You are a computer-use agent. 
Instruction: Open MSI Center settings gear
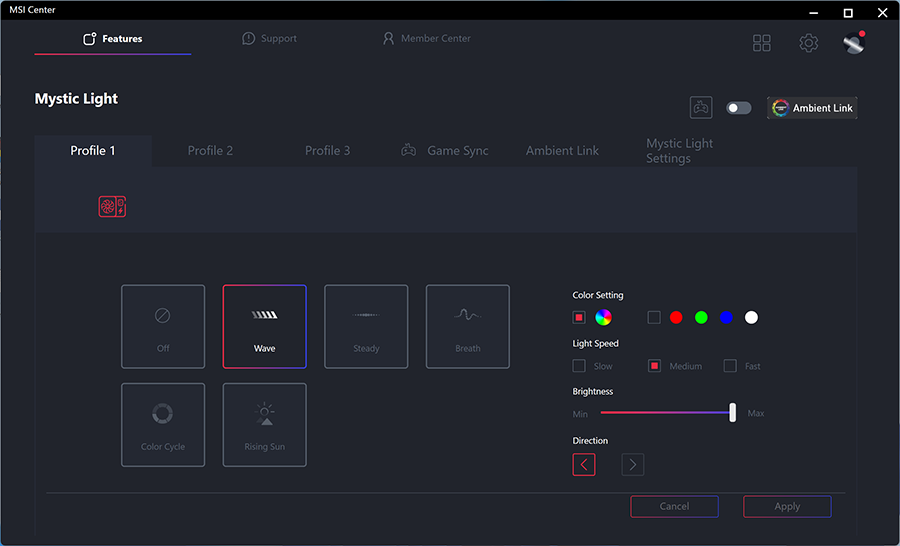(x=808, y=42)
